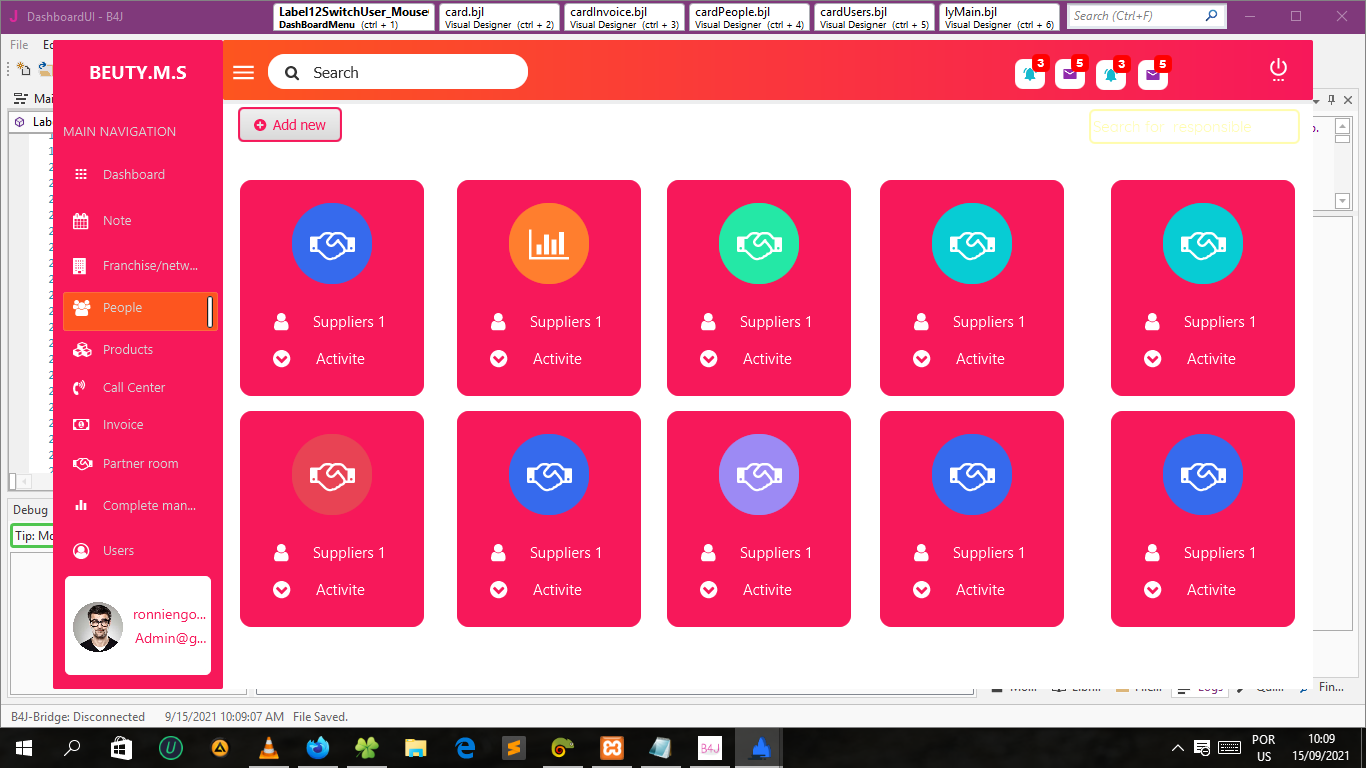Open the B4J app in the taskbar

coord(709,747)
